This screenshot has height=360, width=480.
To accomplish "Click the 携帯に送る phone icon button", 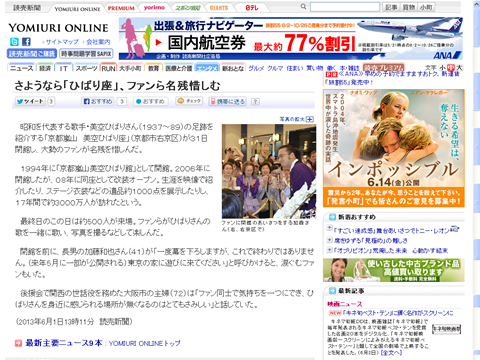I will pyautogui.click(x=227, y=101).
